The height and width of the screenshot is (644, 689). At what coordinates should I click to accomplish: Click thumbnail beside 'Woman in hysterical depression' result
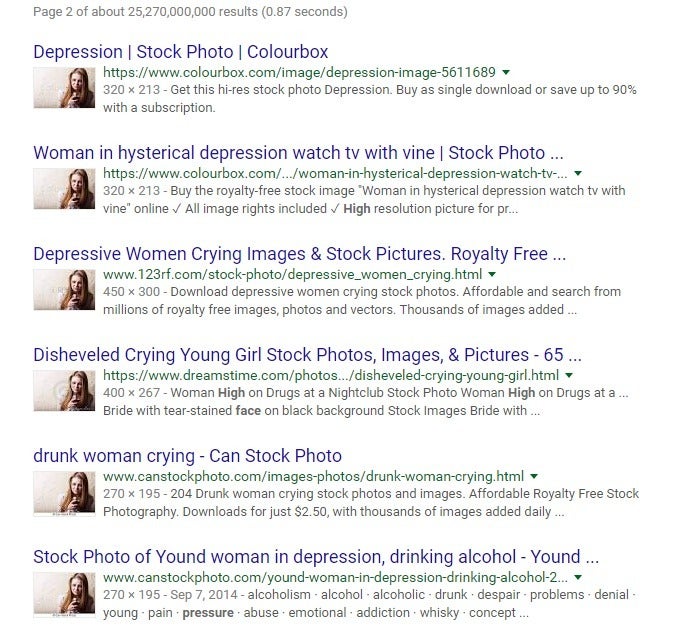tap(64, 189)
